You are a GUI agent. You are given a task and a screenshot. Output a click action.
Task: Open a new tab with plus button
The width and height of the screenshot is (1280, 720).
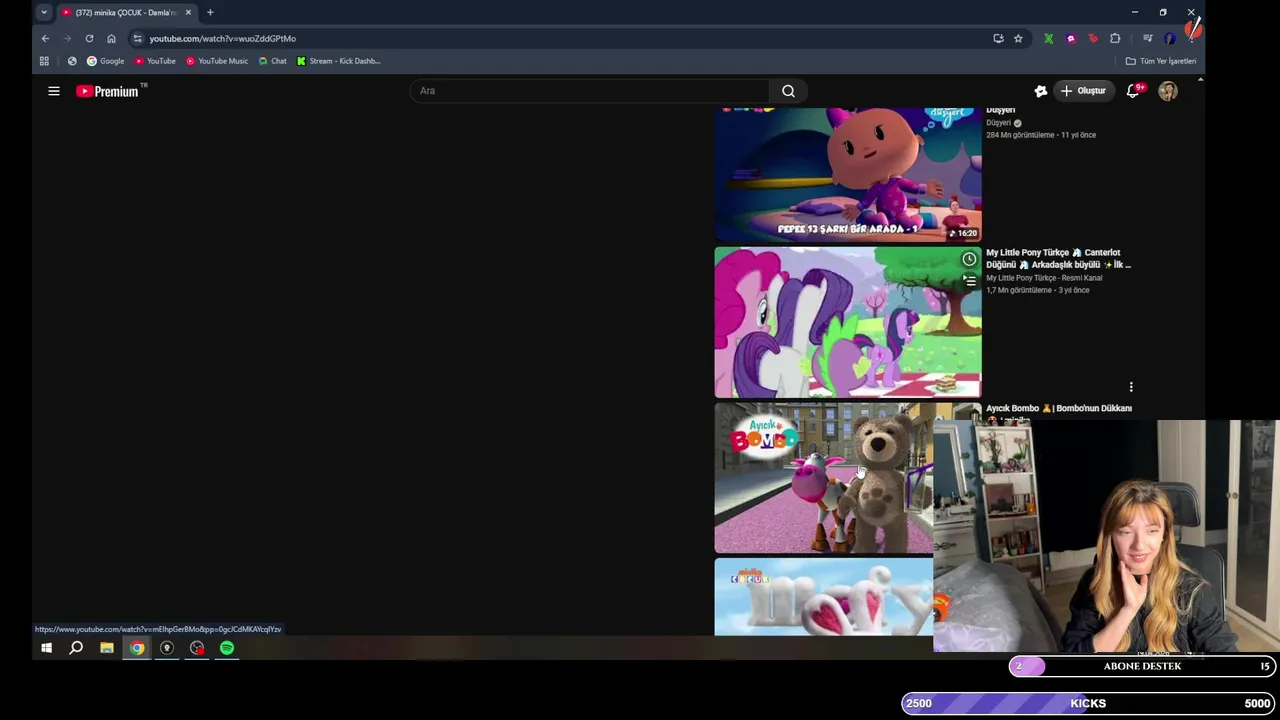[x=210, y=12]
